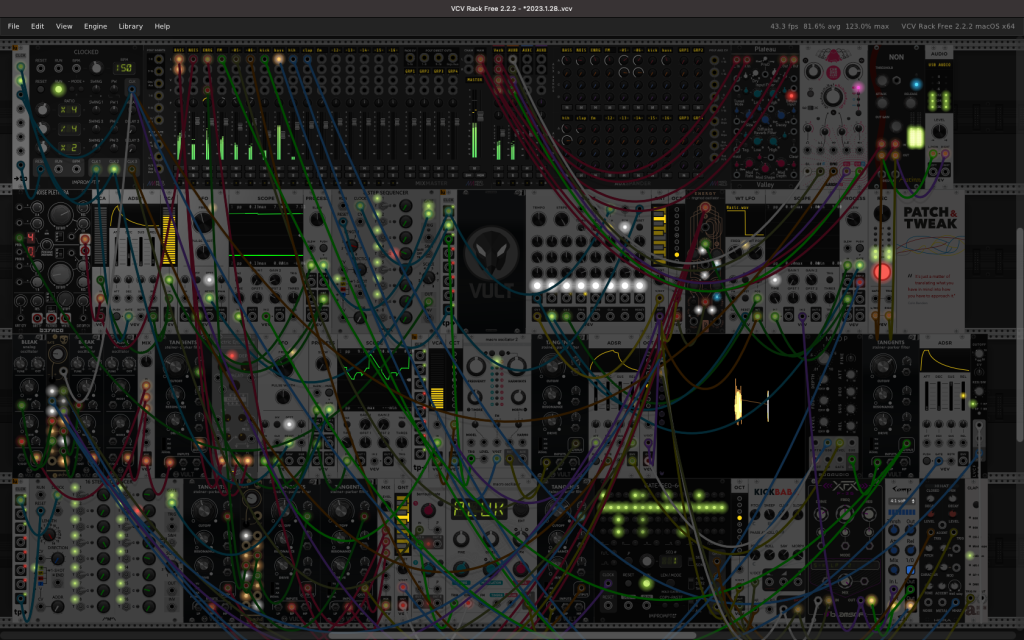
Task: Open the Help menu
Action: tap(162, 26)
